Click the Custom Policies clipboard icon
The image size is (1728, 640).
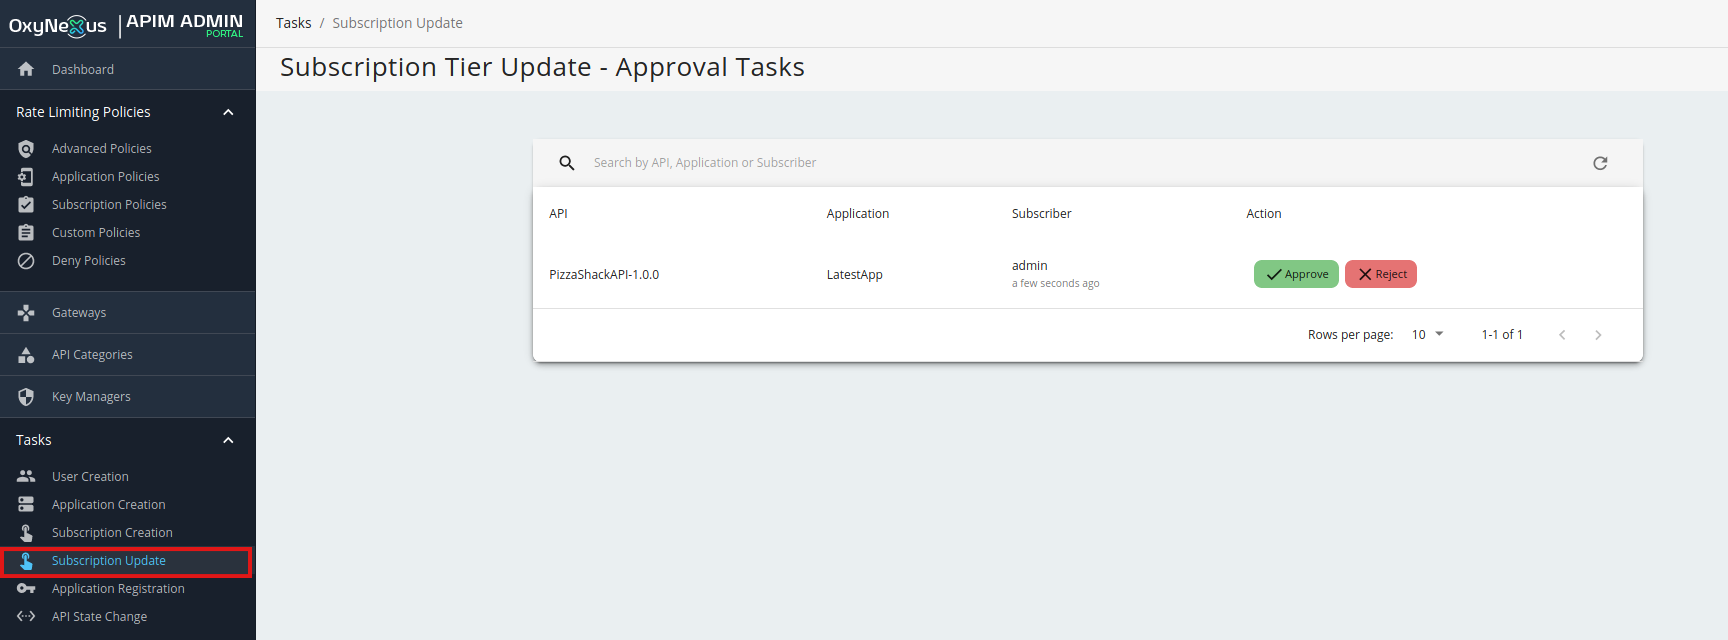[x=26, y=232]
